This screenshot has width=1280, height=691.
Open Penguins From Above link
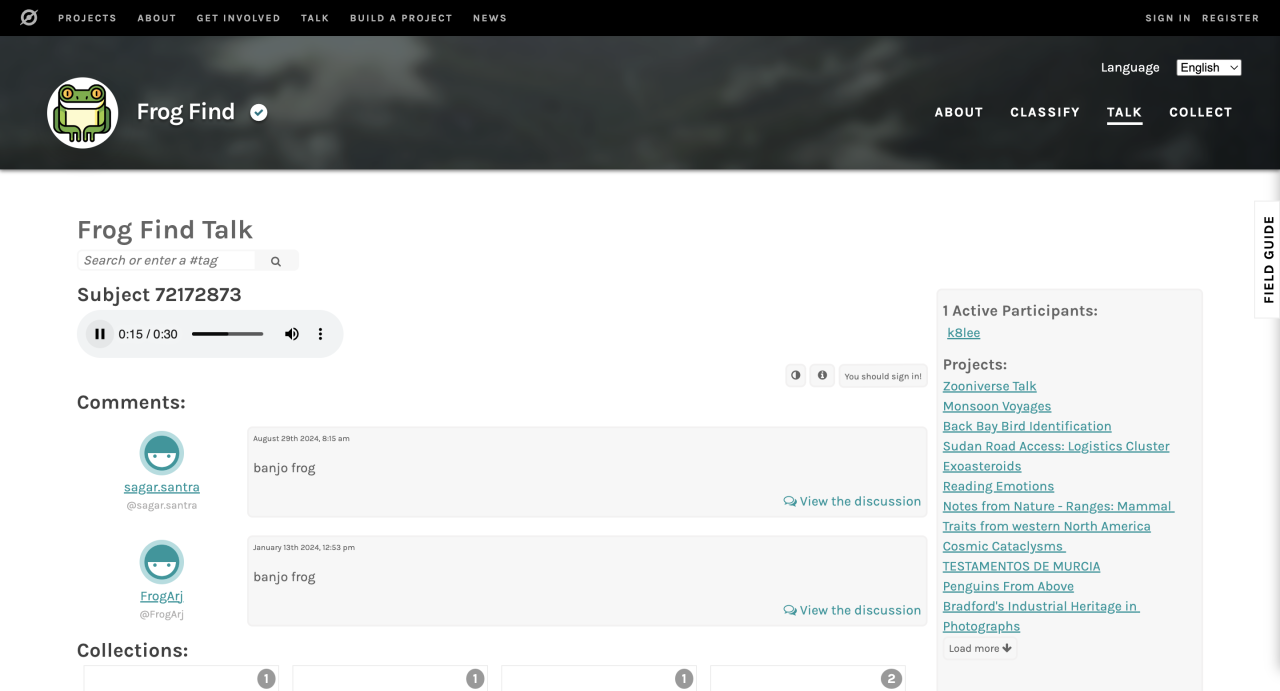(1008, 586)
